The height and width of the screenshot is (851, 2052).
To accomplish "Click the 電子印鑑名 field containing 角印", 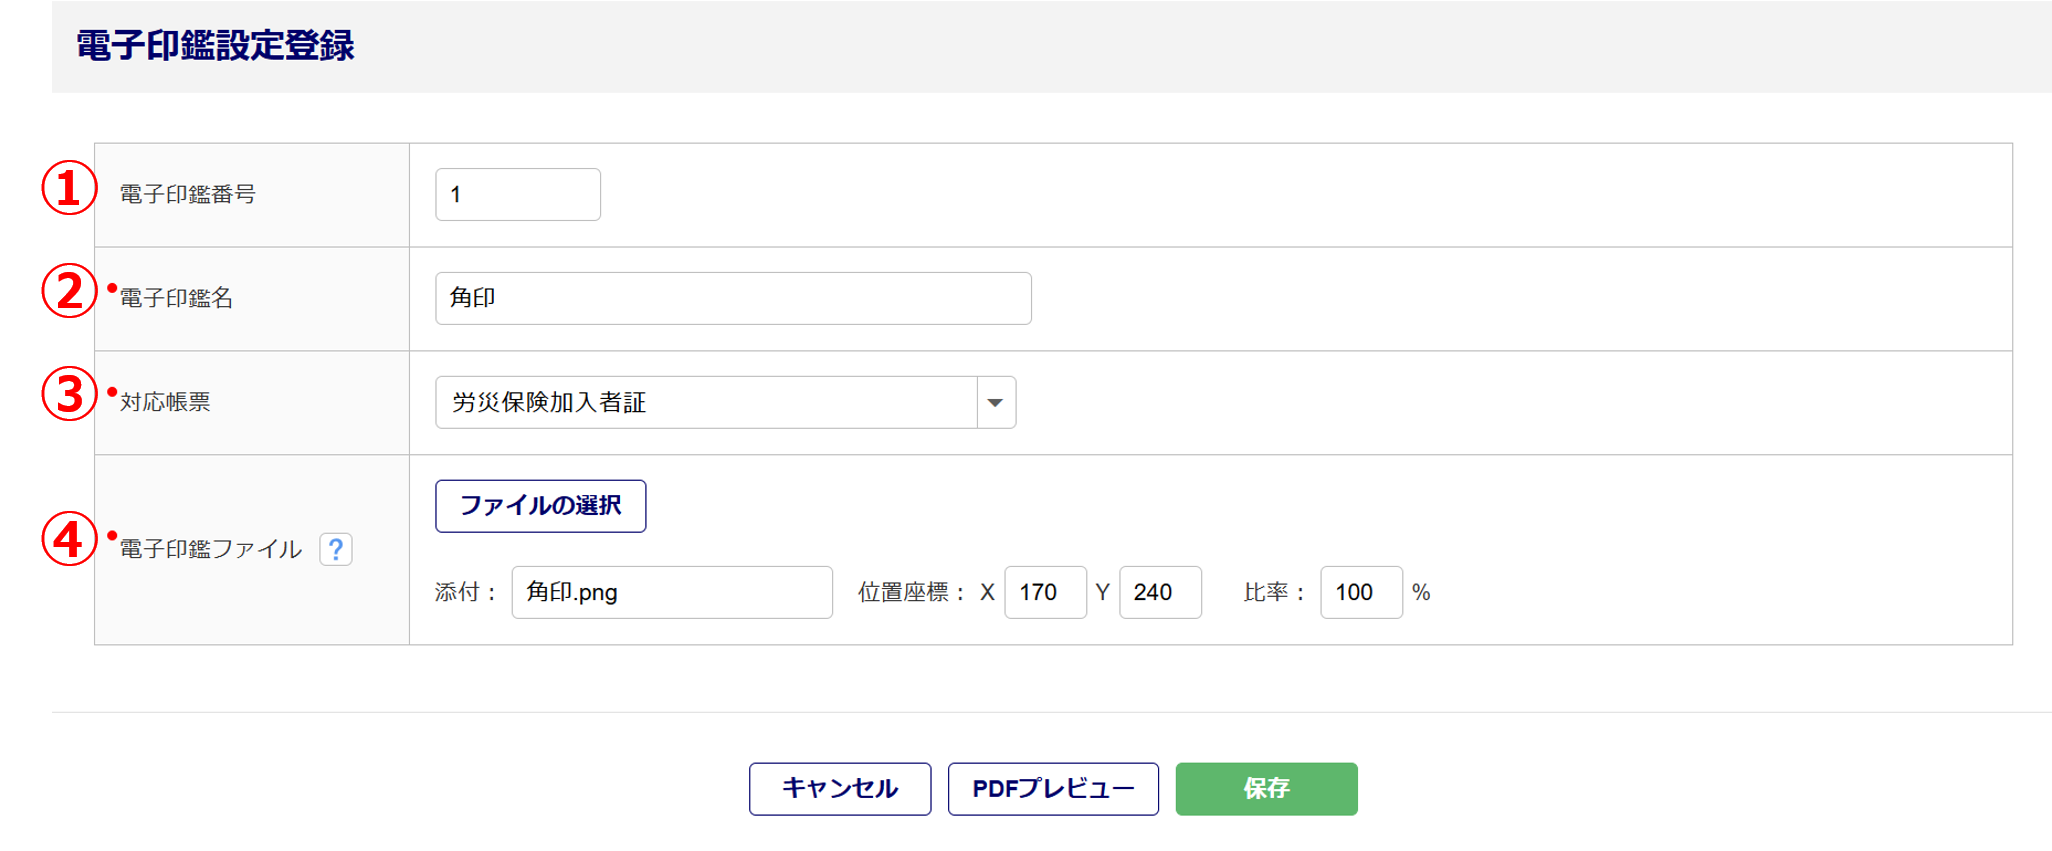I will [x=732, y=299].
